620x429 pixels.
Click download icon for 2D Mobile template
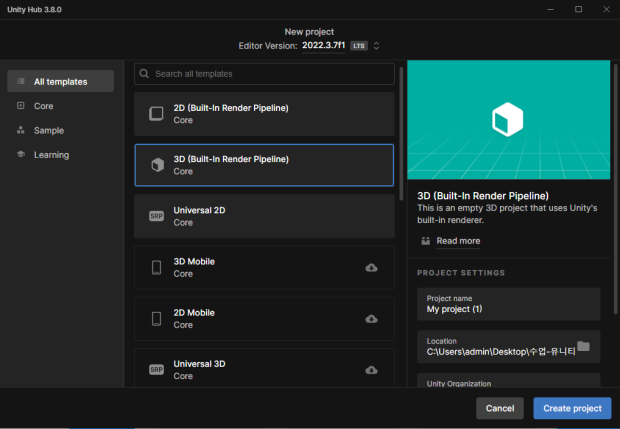pyautogui.click(x=371, y=319)
